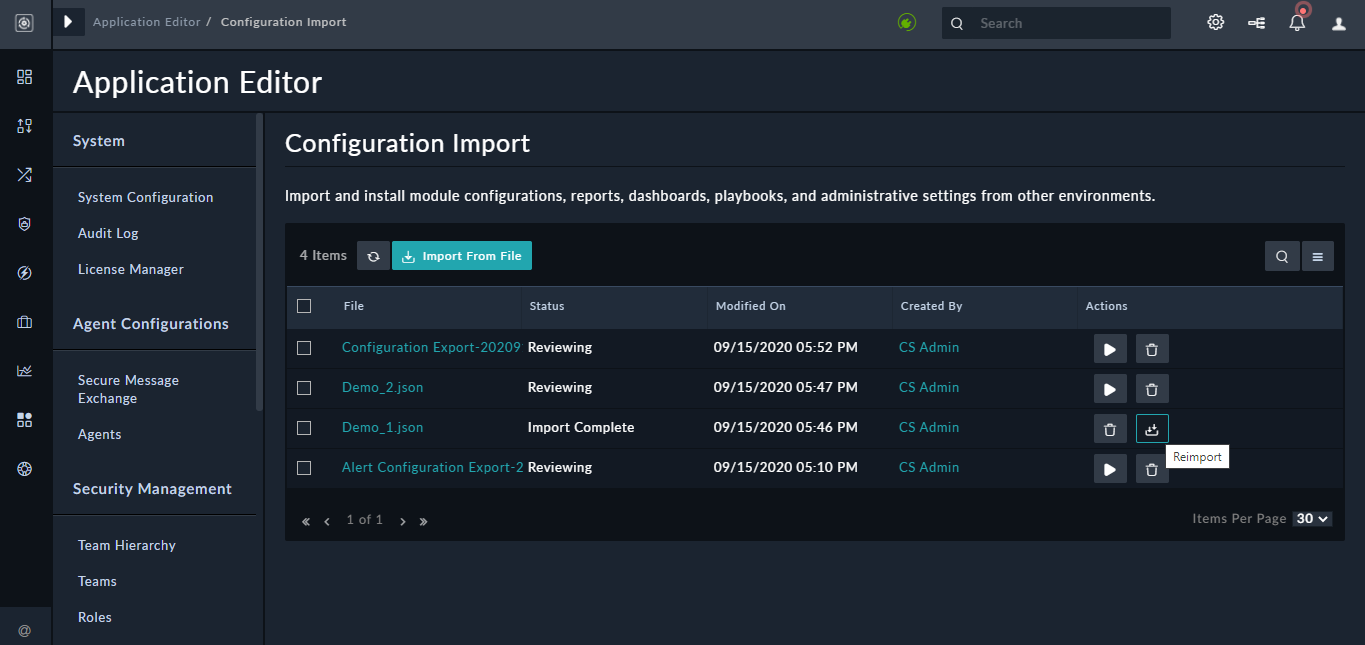Screen dimensions: 1365x645
Task: Open the Configuration Export-20209 file link
Action: click(x=430, y=347)
